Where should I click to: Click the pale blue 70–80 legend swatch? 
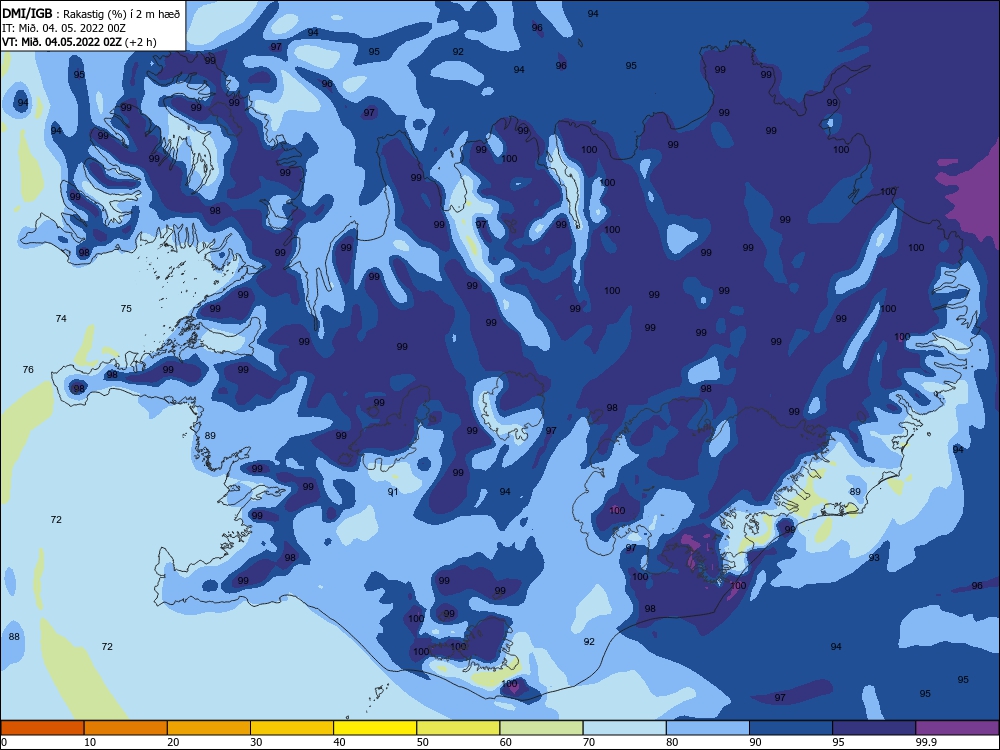point(625,728)
